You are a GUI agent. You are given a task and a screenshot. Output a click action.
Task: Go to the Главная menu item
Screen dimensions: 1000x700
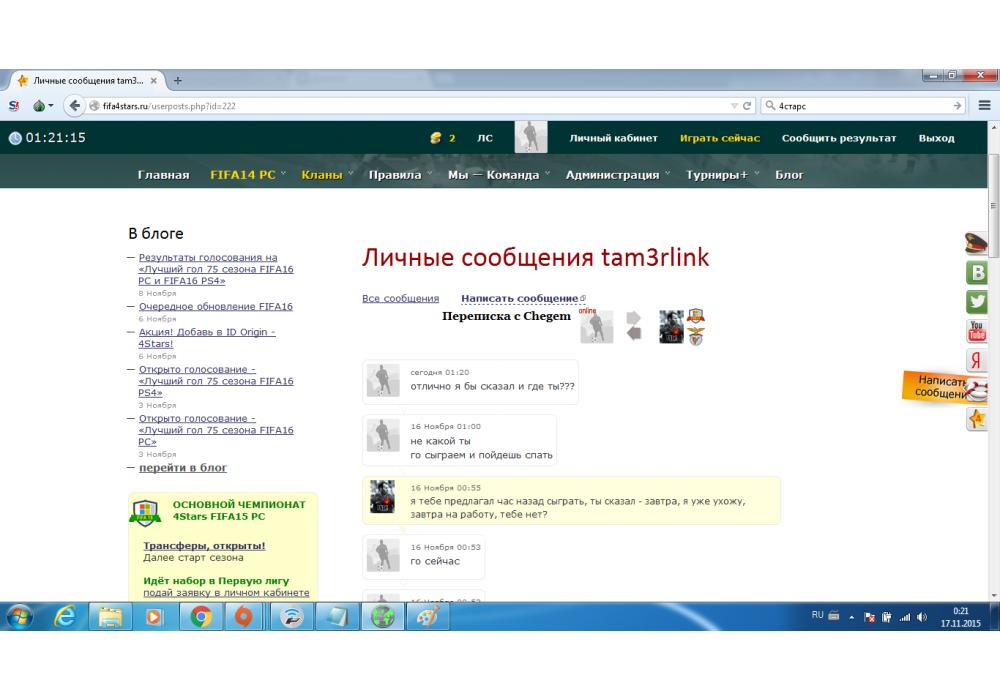pyautogui.click(x=163, y=175)
